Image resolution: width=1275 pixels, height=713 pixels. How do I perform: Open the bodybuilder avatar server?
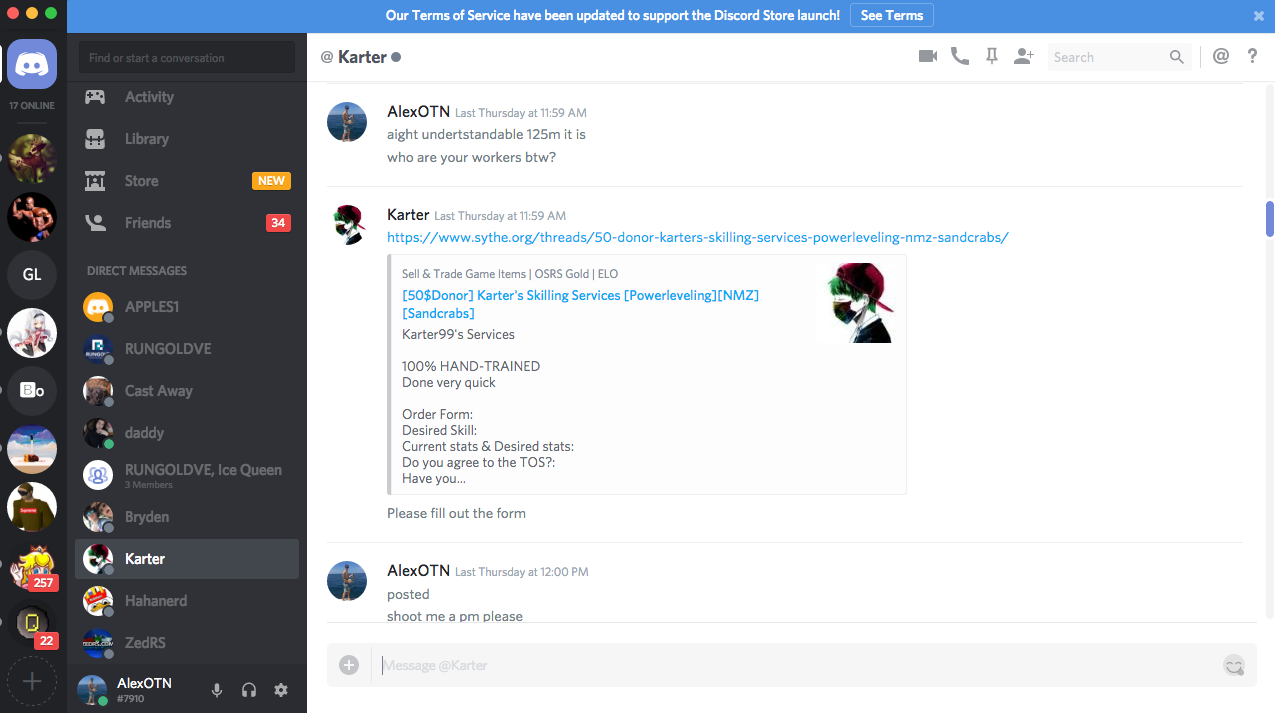32,216
